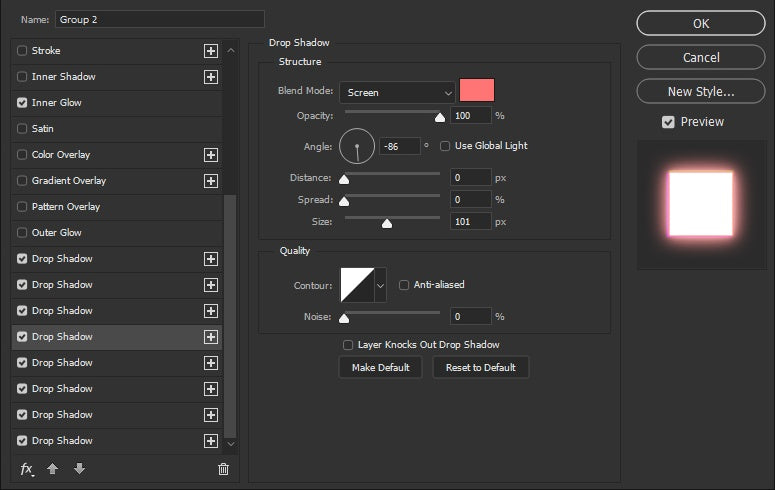Open the Stroke settings row
This screenshot has height=490, width=775.
coord(117,51)
